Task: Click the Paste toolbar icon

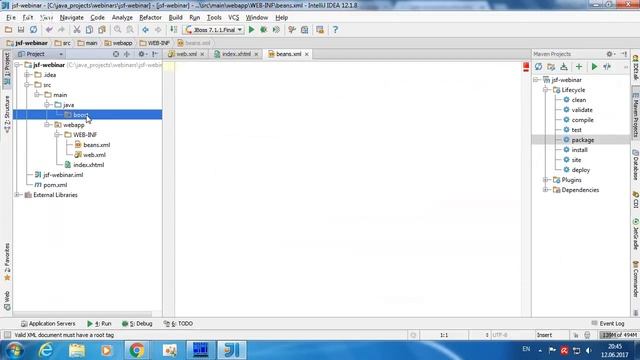Action: tap(102, 30)
